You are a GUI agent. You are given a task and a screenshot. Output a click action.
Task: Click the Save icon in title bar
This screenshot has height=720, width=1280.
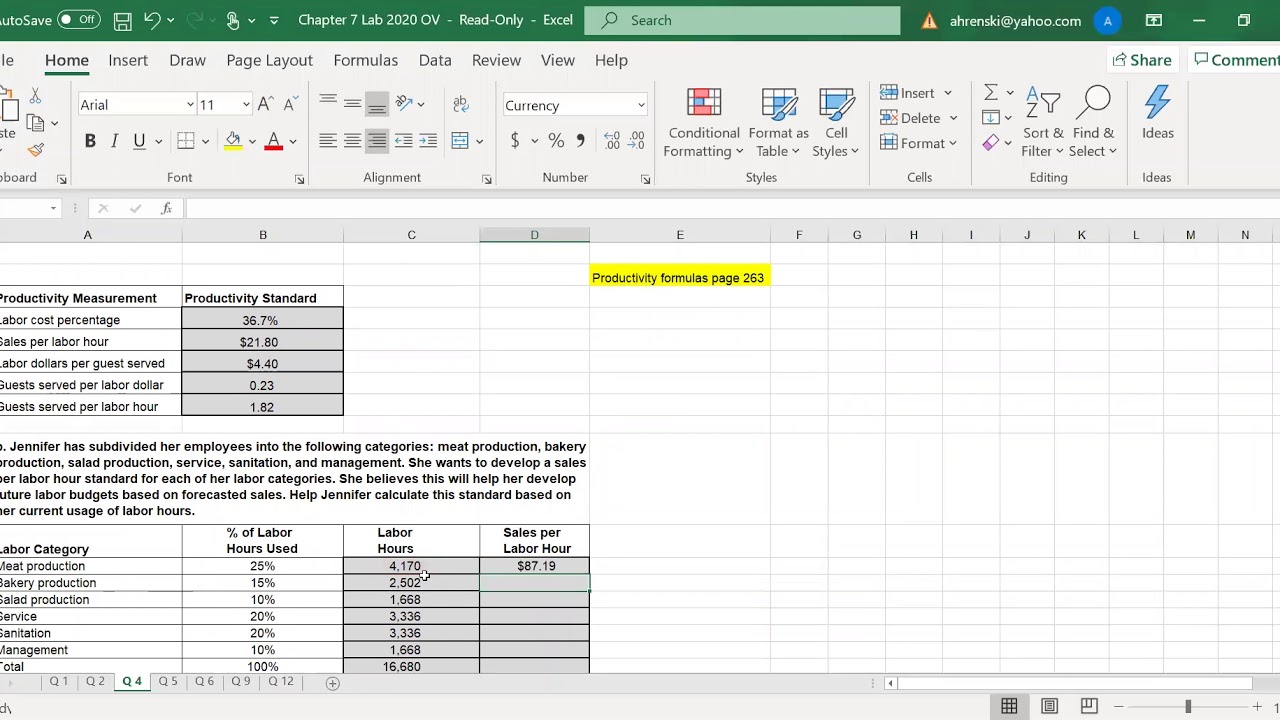coord(122,20)
